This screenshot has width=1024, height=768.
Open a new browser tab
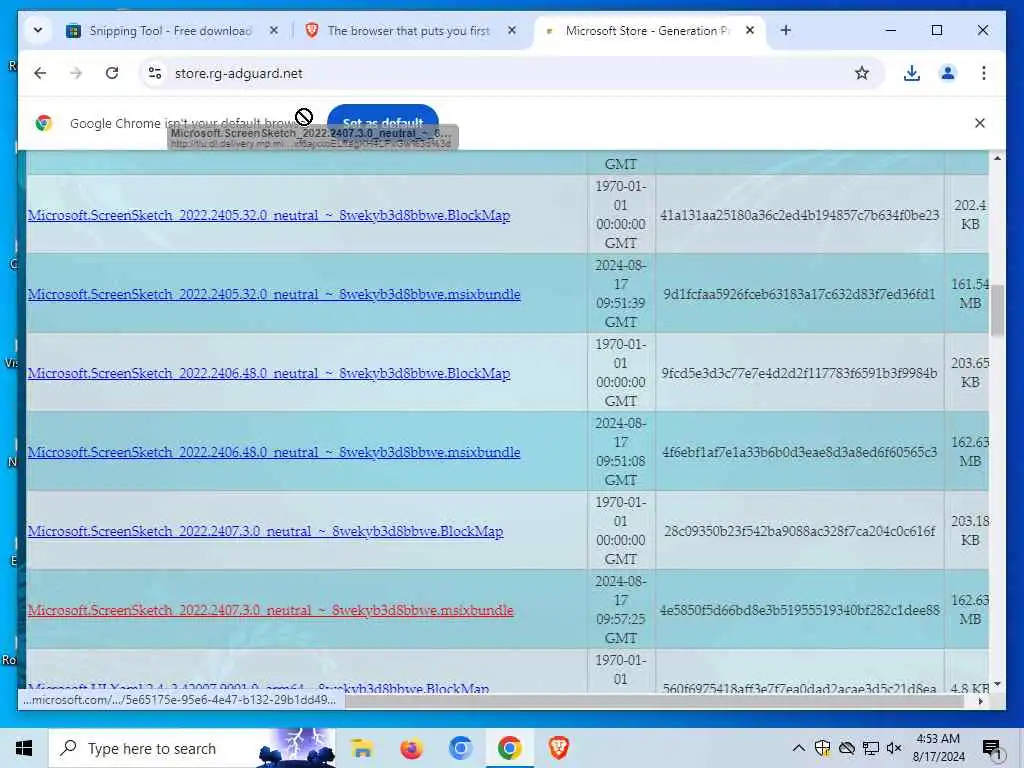[x=786, y=30]
